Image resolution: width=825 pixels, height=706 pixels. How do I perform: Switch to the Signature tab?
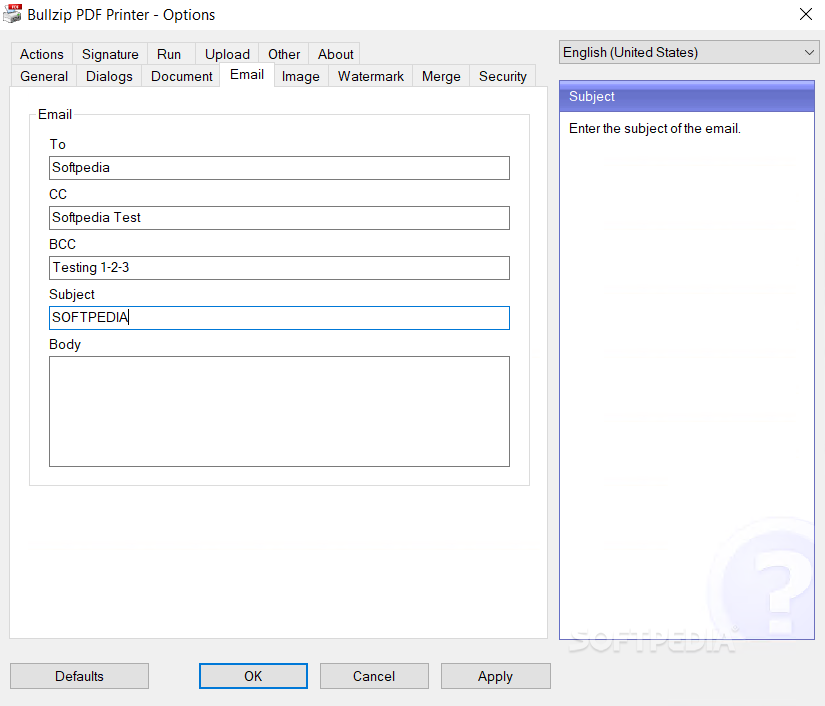pos(110,54)
